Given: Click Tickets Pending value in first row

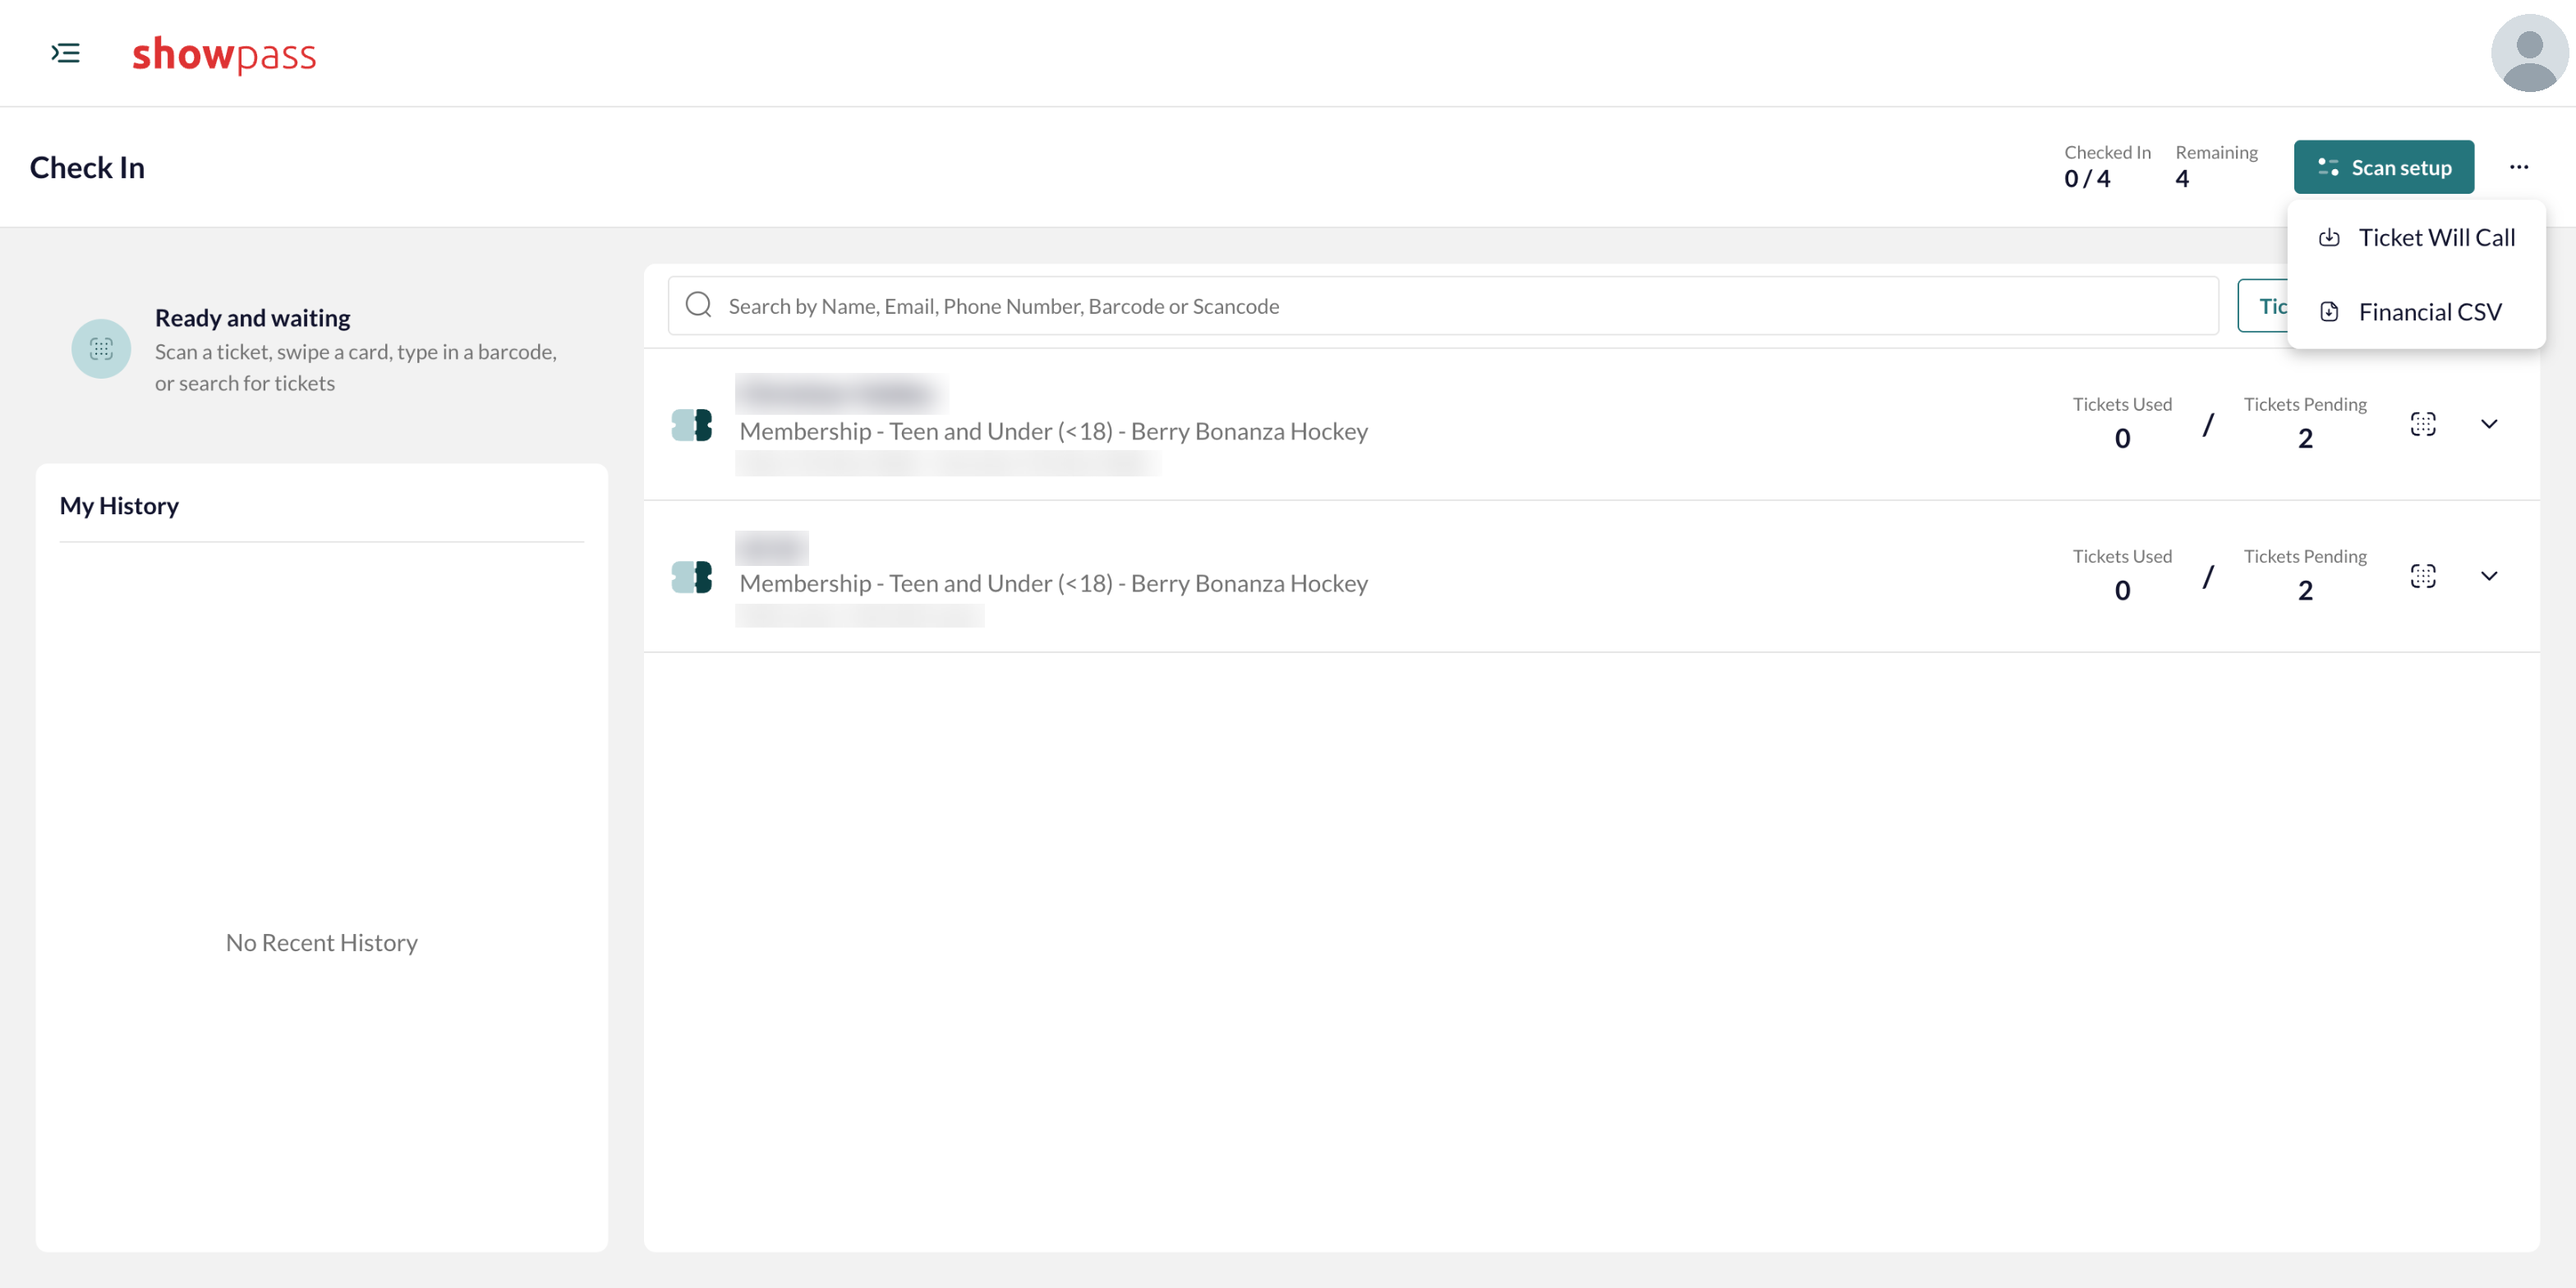Looking at the screenshot, I should [2305, 439].
